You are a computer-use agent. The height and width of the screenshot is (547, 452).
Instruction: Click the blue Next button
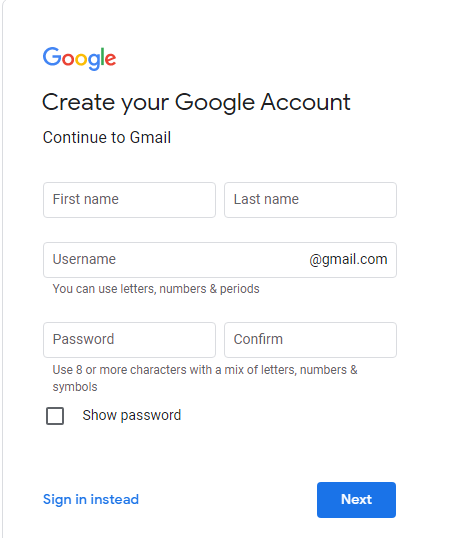(356, 500)
